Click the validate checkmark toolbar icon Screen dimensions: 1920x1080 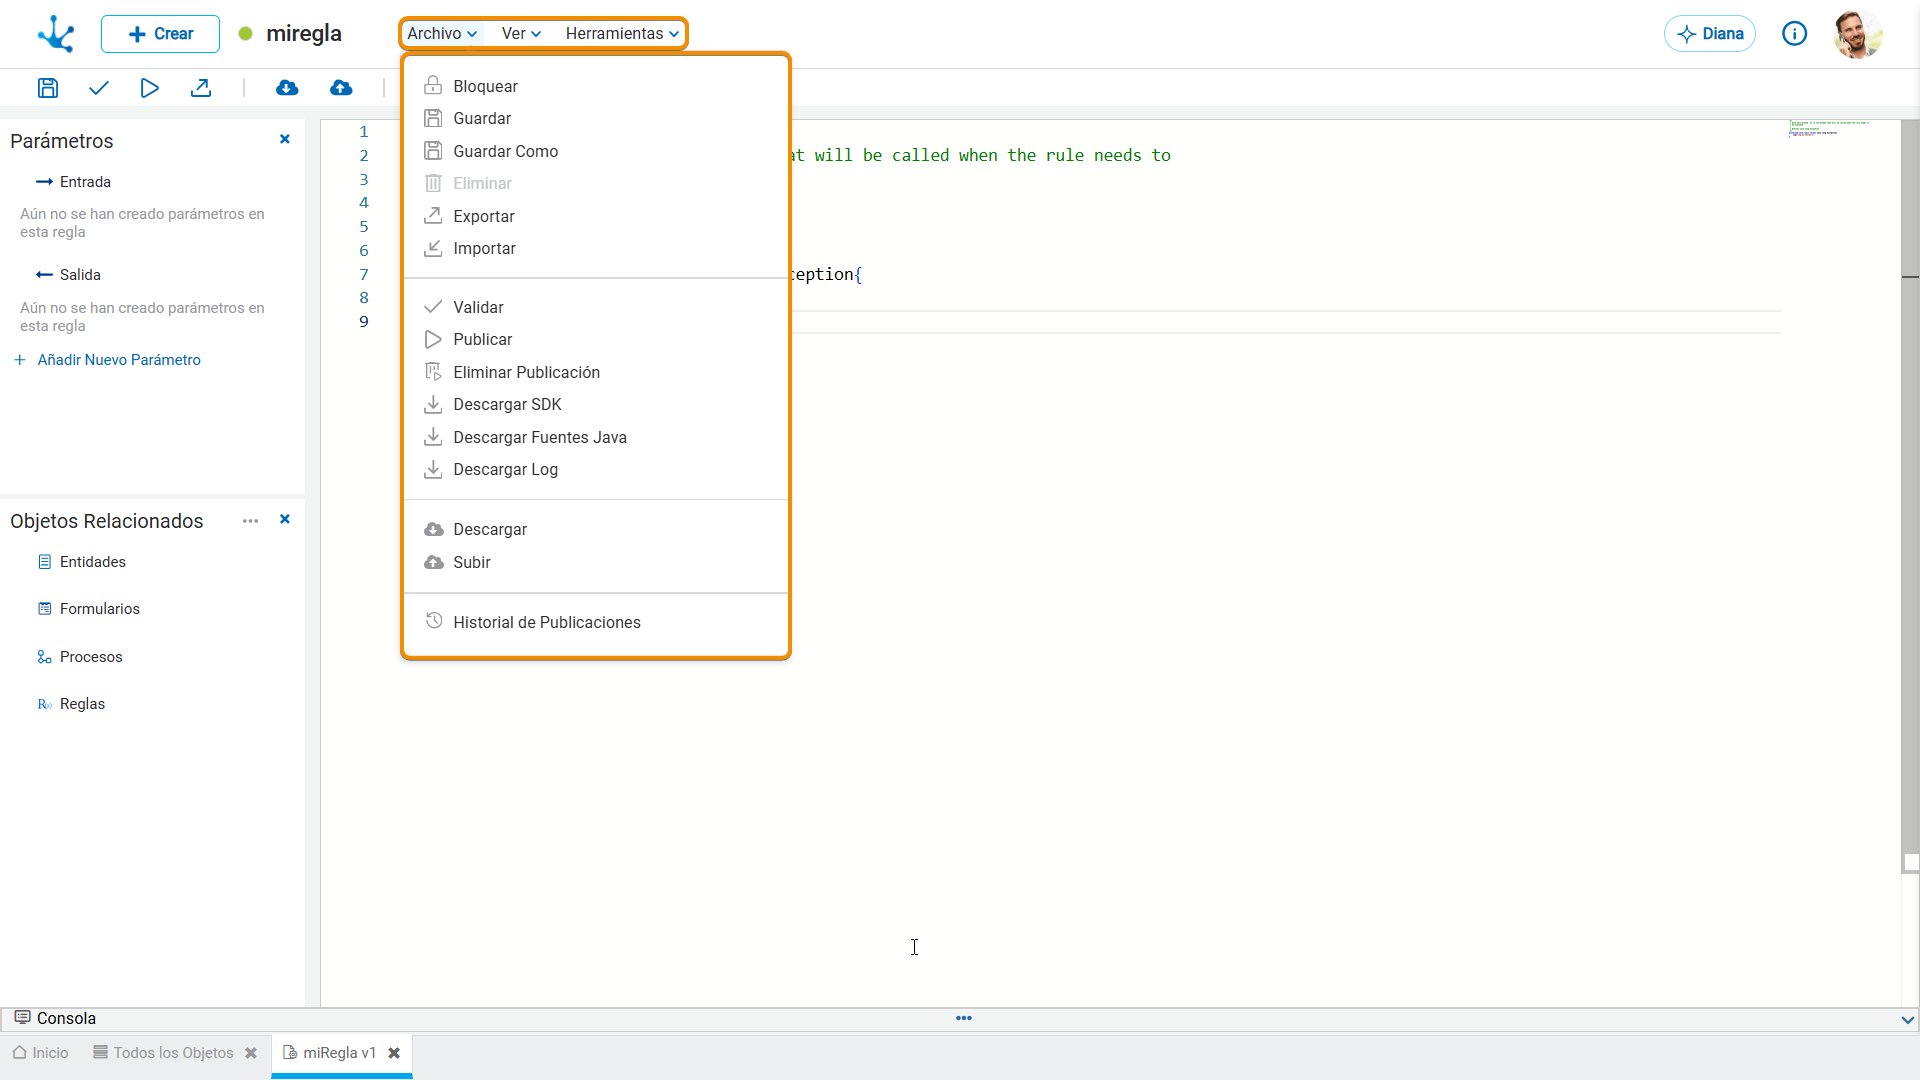click(98, 88)
